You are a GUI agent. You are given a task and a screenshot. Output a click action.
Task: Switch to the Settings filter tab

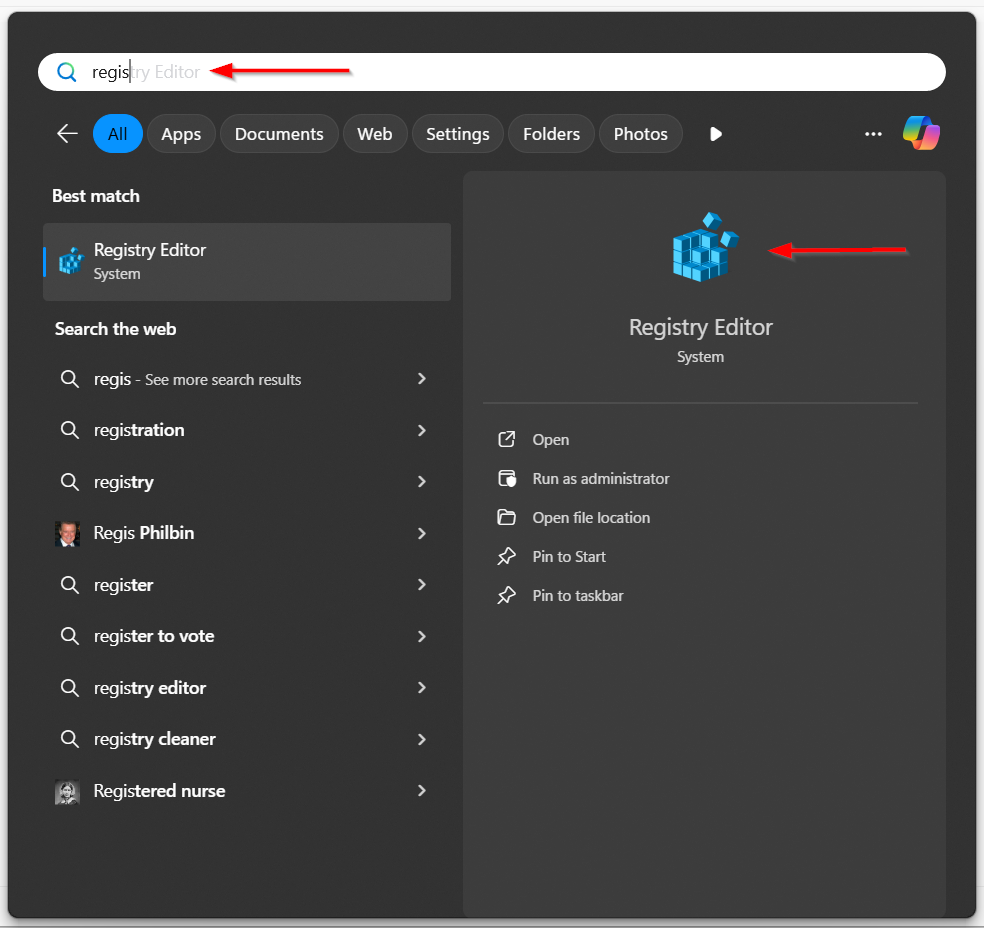pyautogui.click(x=457, y=134)
